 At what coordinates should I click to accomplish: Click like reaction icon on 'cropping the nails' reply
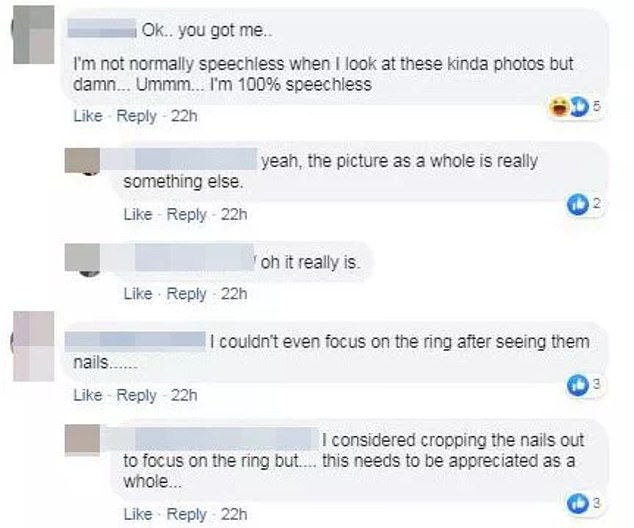[x=577, y=503]
